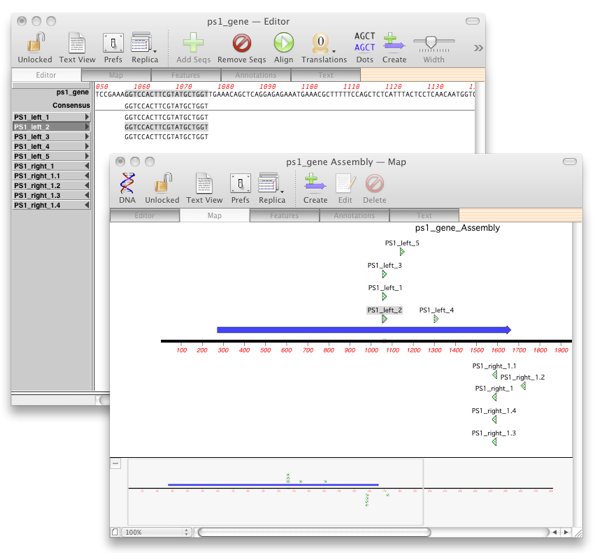
Task: Click the Dots AGCT icon
Action: [365, 42]
